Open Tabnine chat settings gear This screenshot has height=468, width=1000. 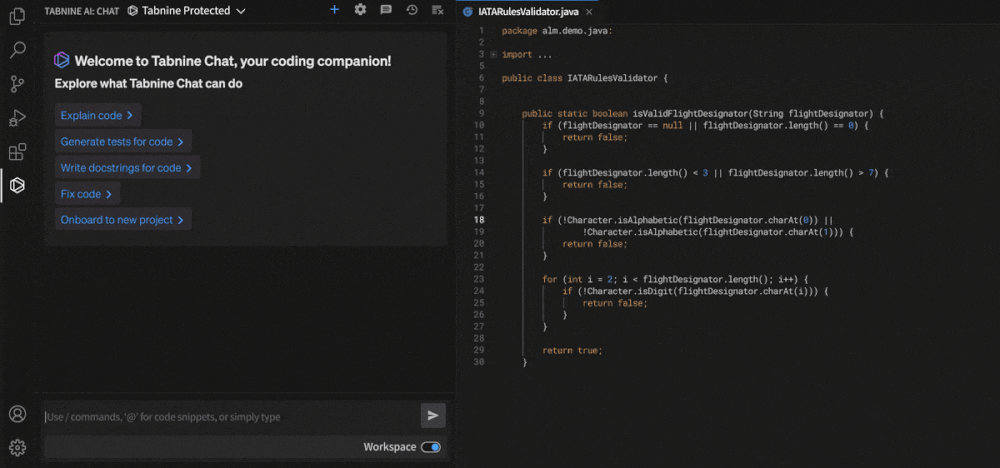click(x=360, y=10)
